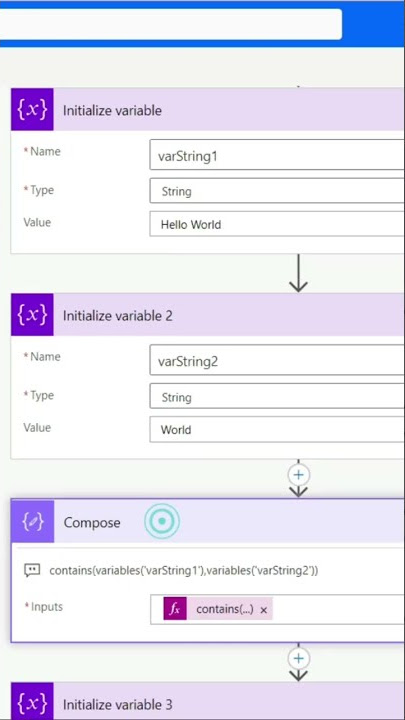Collapse the Initialize variable 2 header
The width and height of the screenshot is (405, 720).
point(229,315)
